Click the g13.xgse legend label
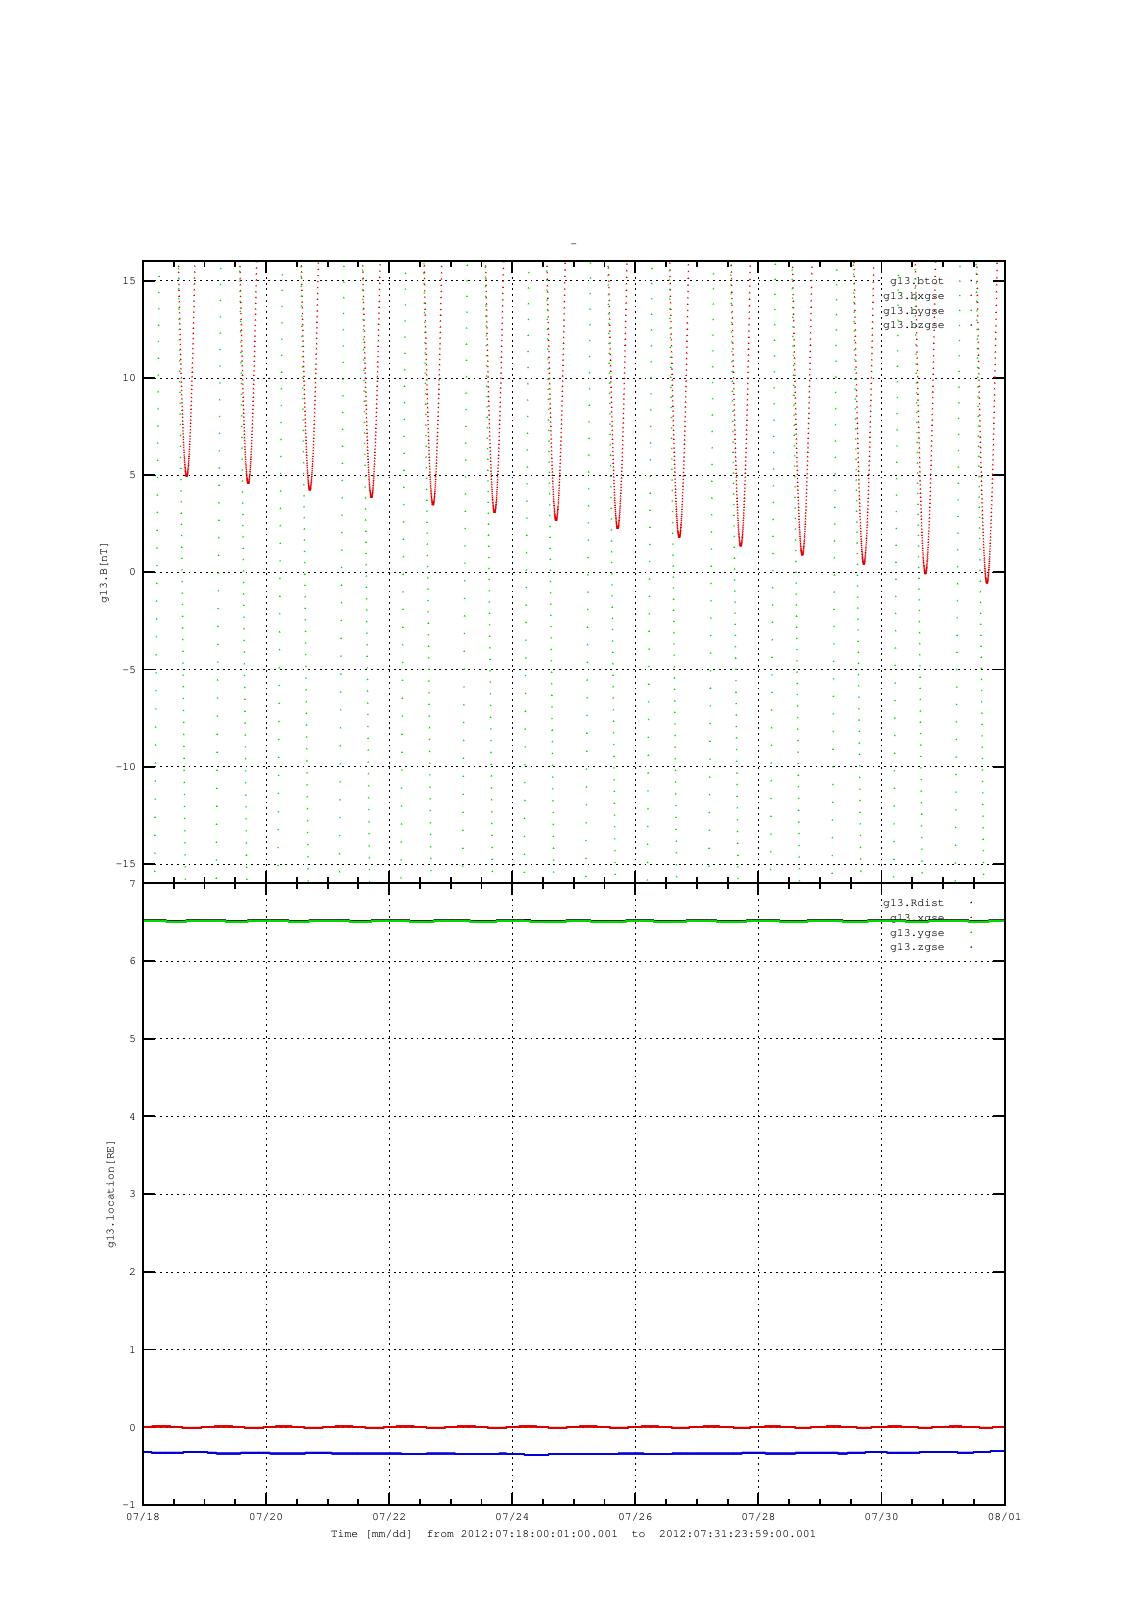Screen dimensions: 1131x1600 [916, 917]
